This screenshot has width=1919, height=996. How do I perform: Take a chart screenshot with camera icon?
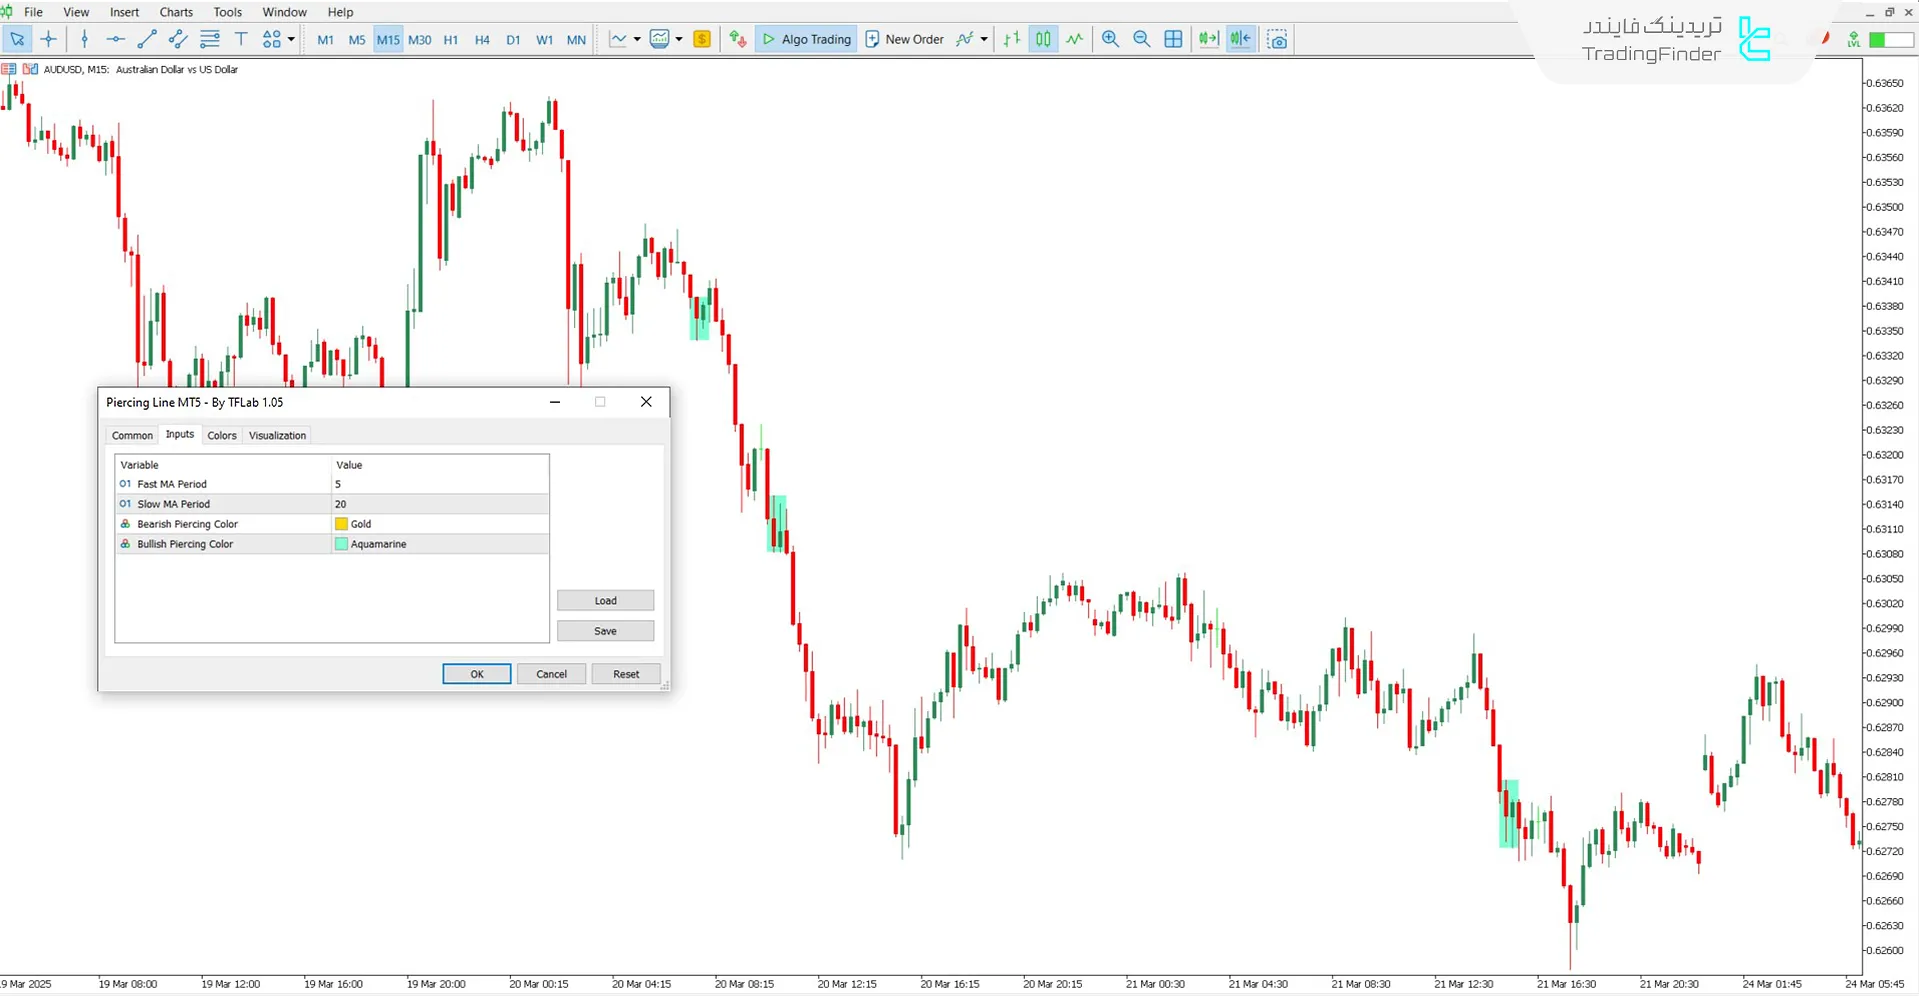coord(1277,39)
